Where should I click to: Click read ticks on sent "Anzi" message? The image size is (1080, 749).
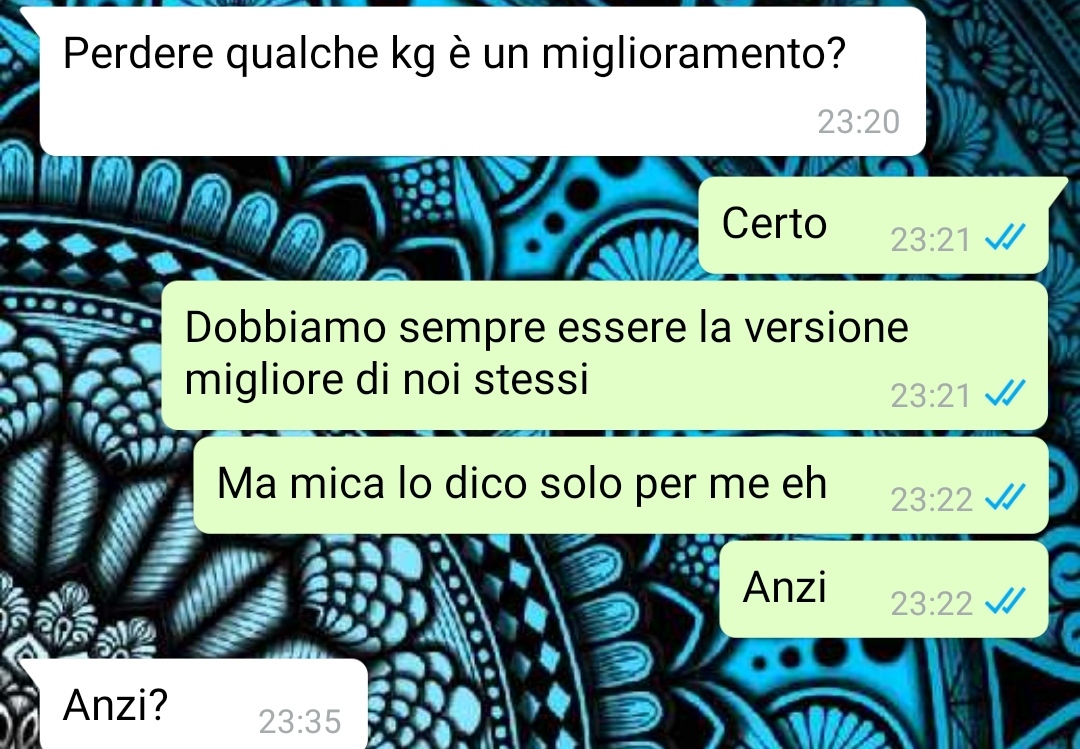[1005, 602]
